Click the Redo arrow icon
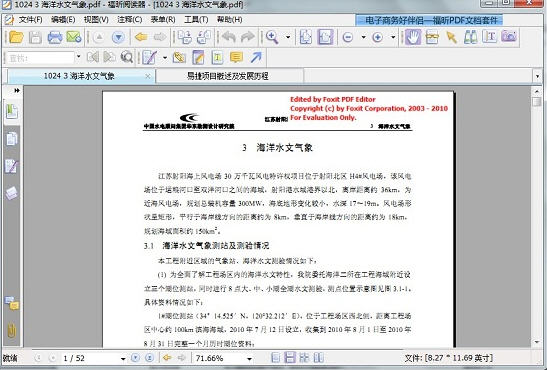This screenshot has width=547, height=370. coord(248,37)
